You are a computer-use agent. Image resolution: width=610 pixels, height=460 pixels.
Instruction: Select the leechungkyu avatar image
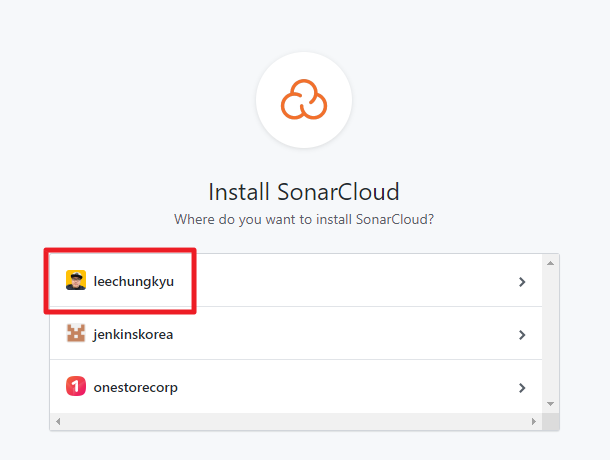coord(76,280)
